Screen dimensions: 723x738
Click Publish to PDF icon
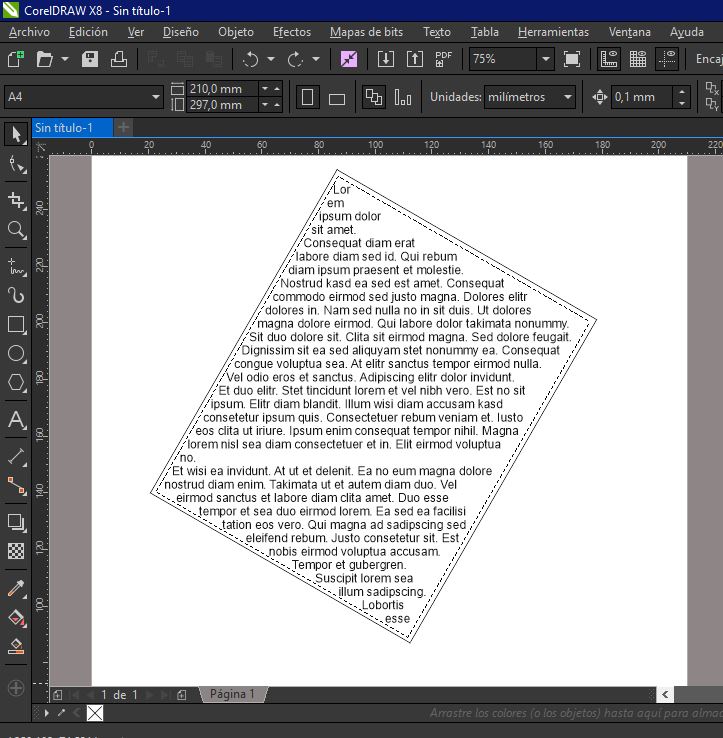(x=443, y=59)
